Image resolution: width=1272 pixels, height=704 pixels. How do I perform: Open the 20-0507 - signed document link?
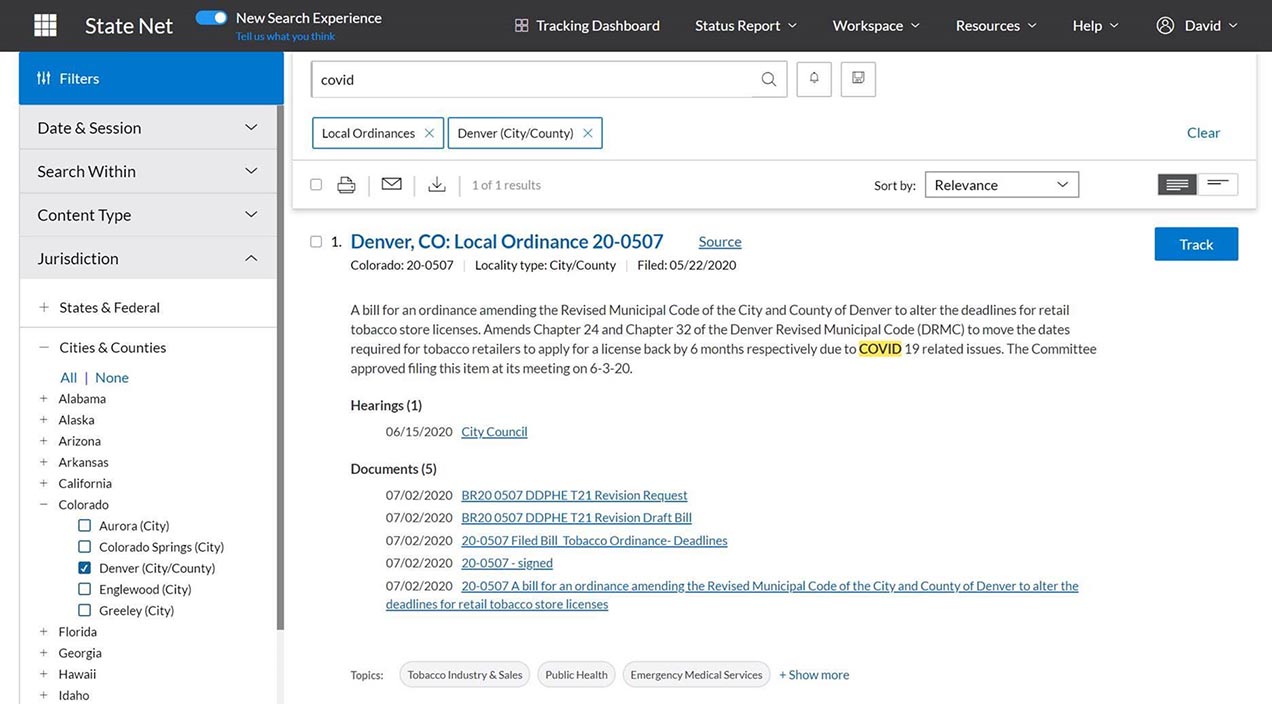pyautogui.click(x=506, y=563)
